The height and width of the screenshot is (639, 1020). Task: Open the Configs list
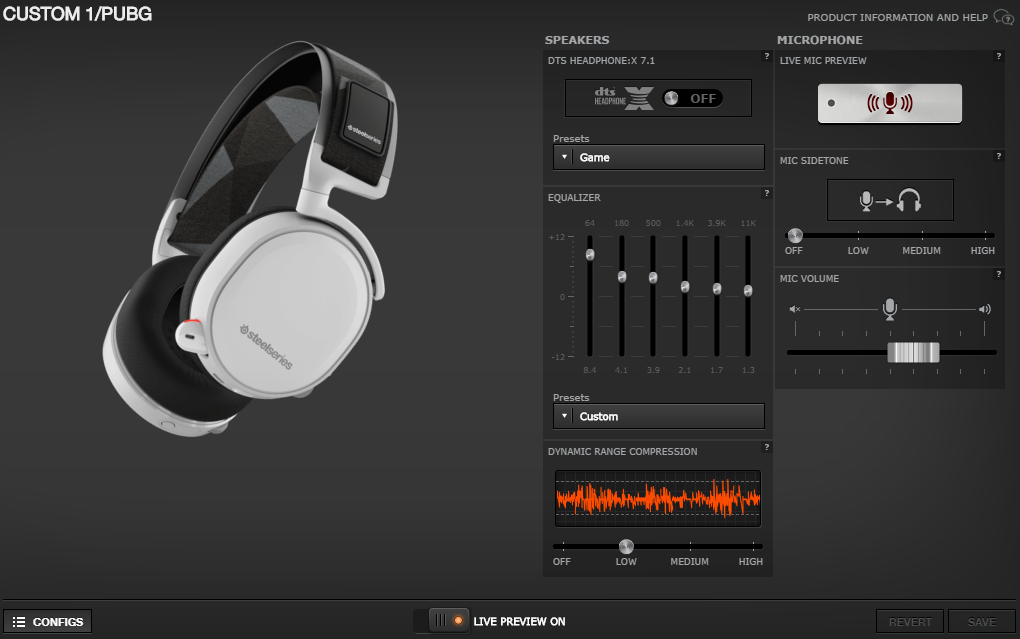pos(47,621)
